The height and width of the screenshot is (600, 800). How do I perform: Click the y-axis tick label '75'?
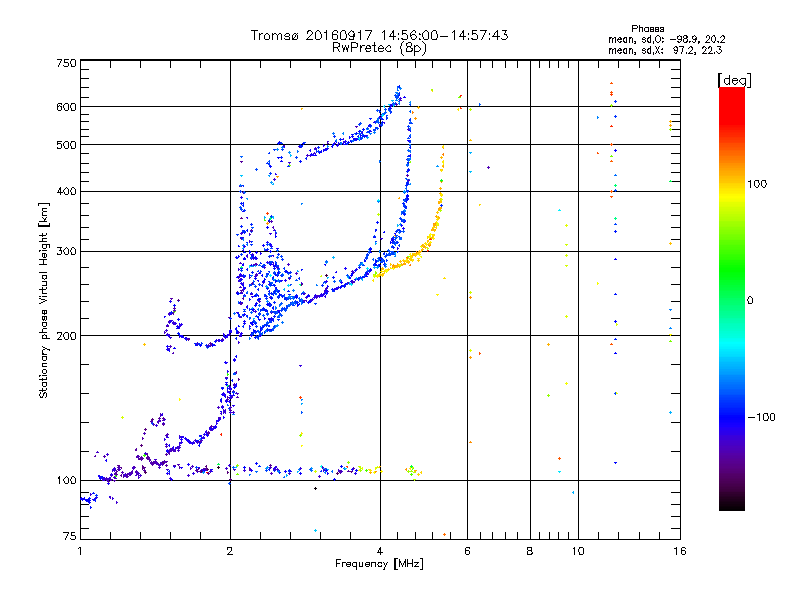(70, 536)
